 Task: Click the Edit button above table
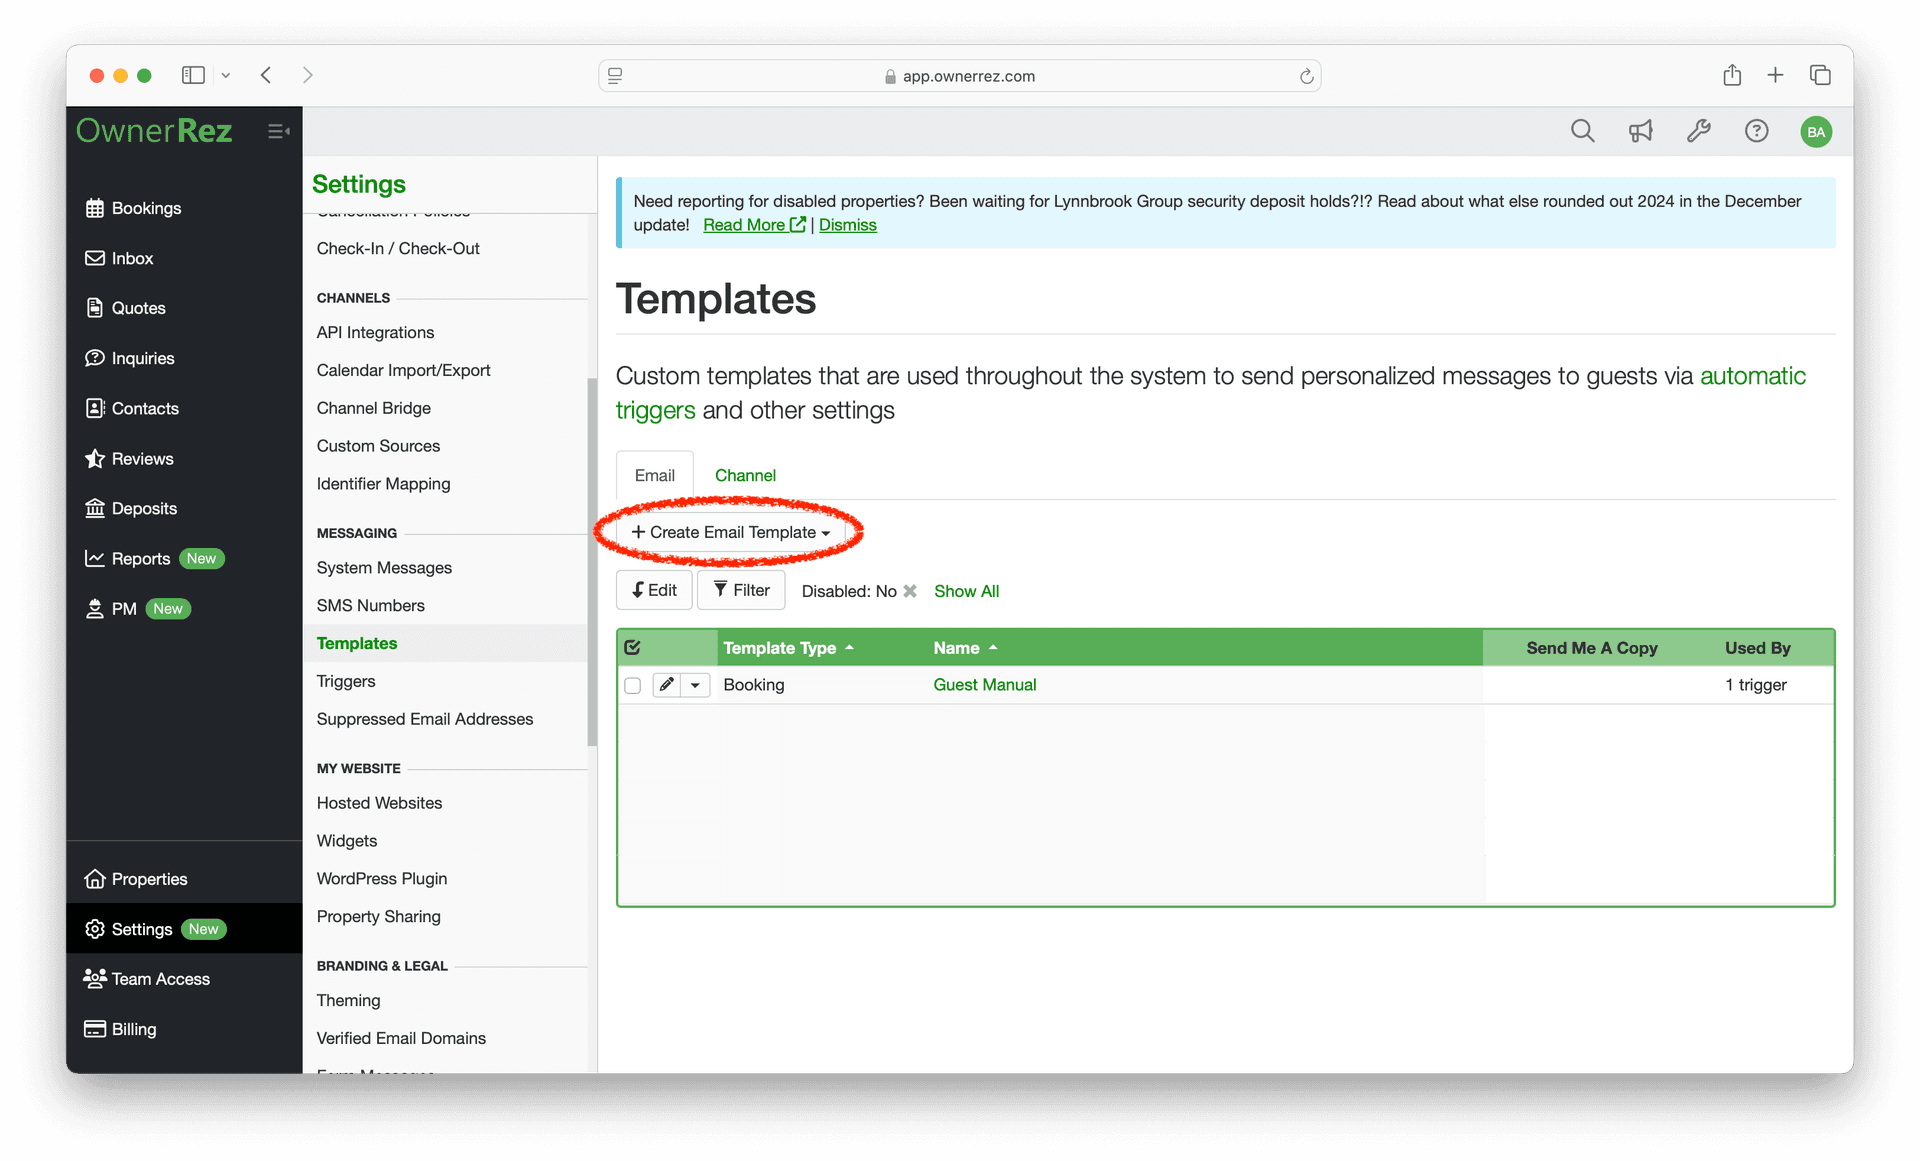click(x=654, y=590)
